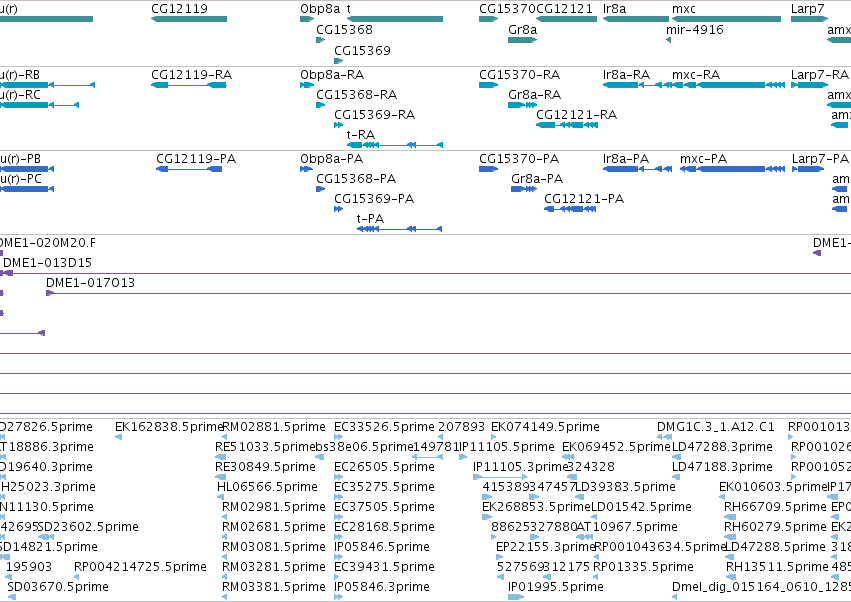Select the CG15370-PA protein label

(519, 159)
